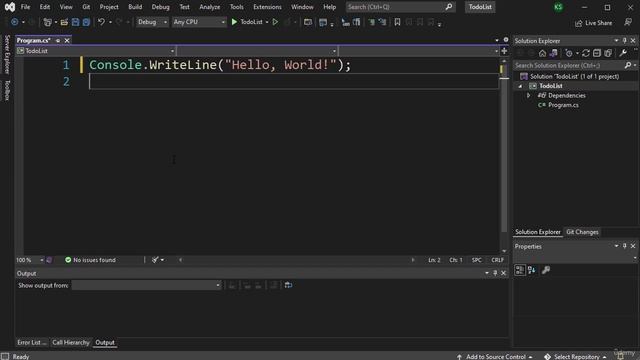This screenshot has width=640, height=360.
Task: Click the split editor plus icon
Action: [504, 51]
